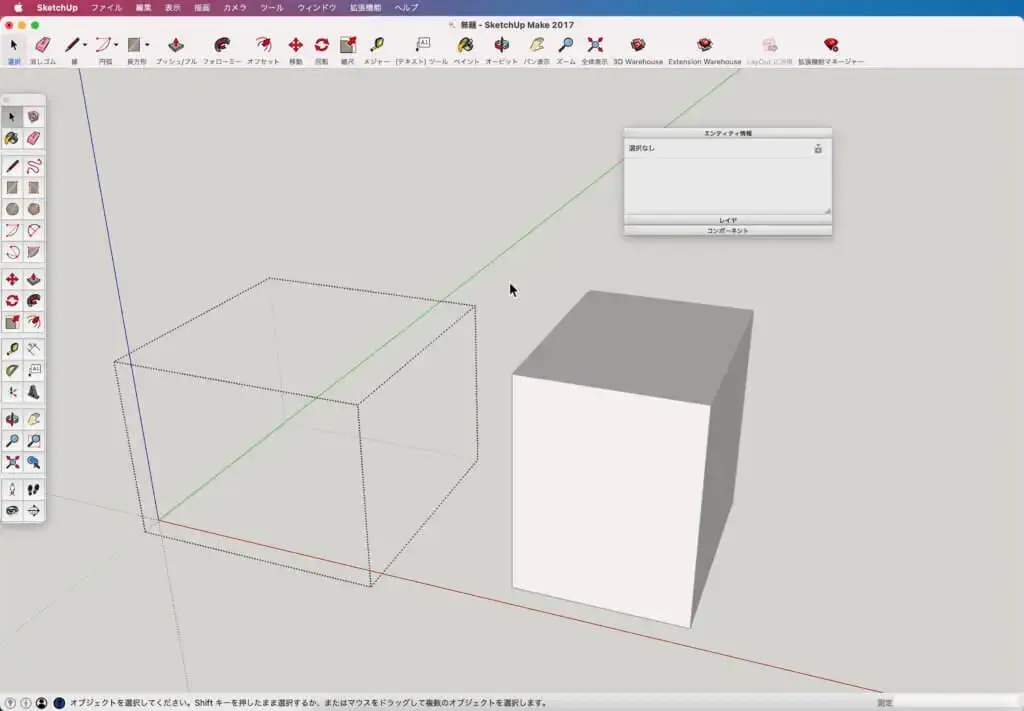
Task: Open the 拡張機能 menu
Action: click(366, 8)
